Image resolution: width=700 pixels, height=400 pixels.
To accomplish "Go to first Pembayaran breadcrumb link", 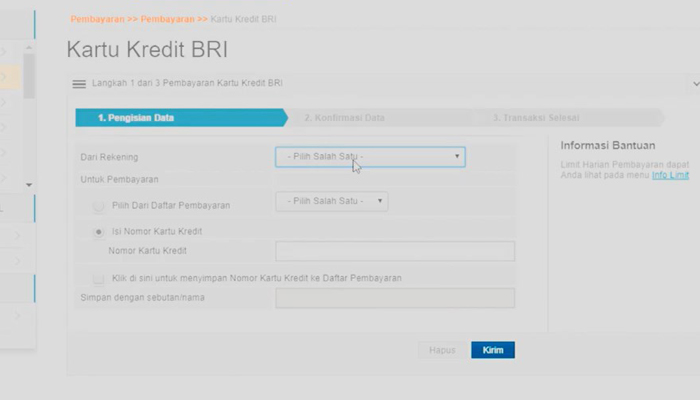I will click(97, 19).
